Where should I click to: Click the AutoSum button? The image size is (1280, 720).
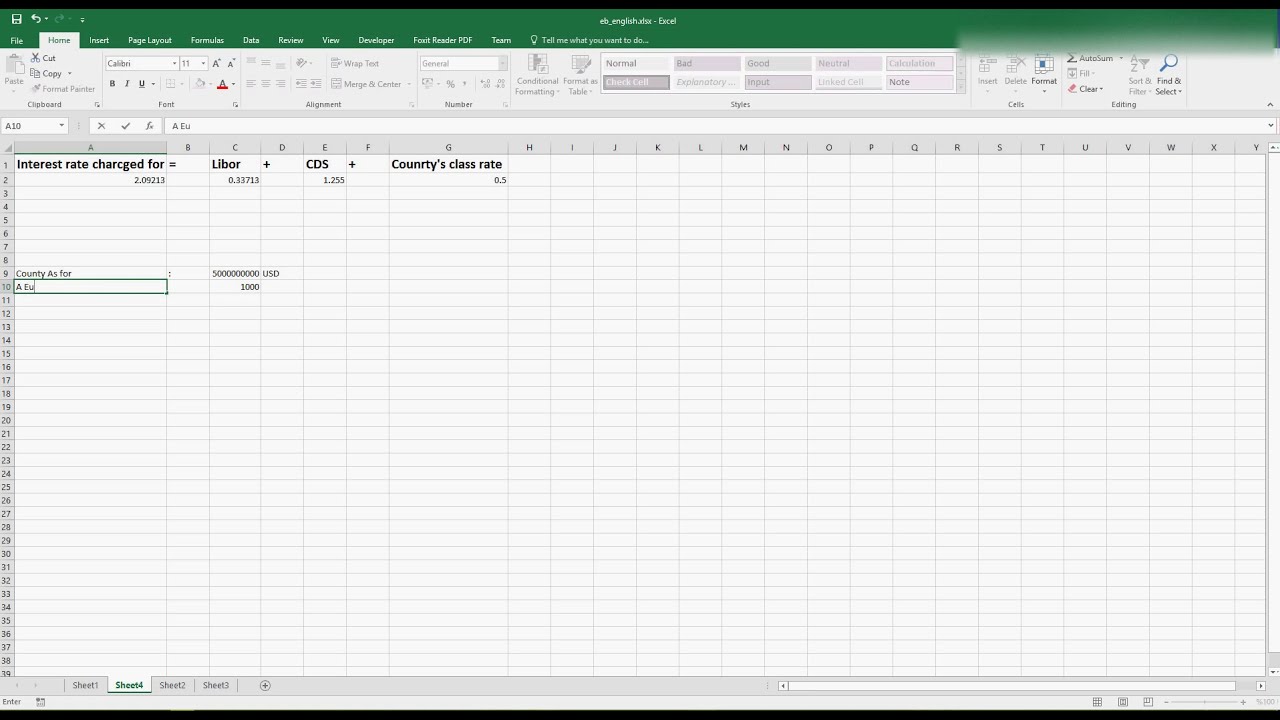1095,58
